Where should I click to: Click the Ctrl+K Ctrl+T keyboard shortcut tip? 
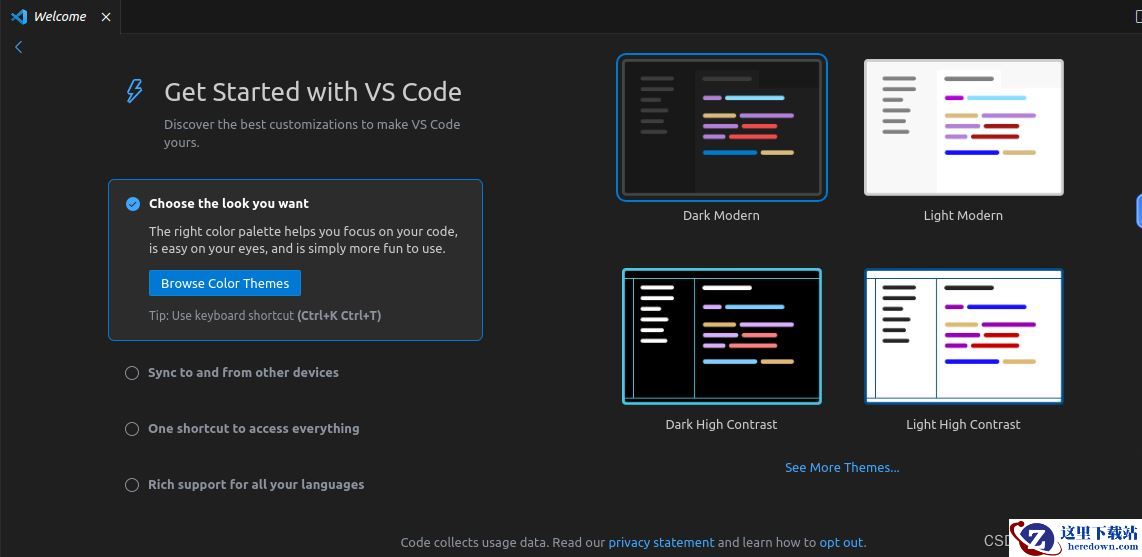(339, 316)
